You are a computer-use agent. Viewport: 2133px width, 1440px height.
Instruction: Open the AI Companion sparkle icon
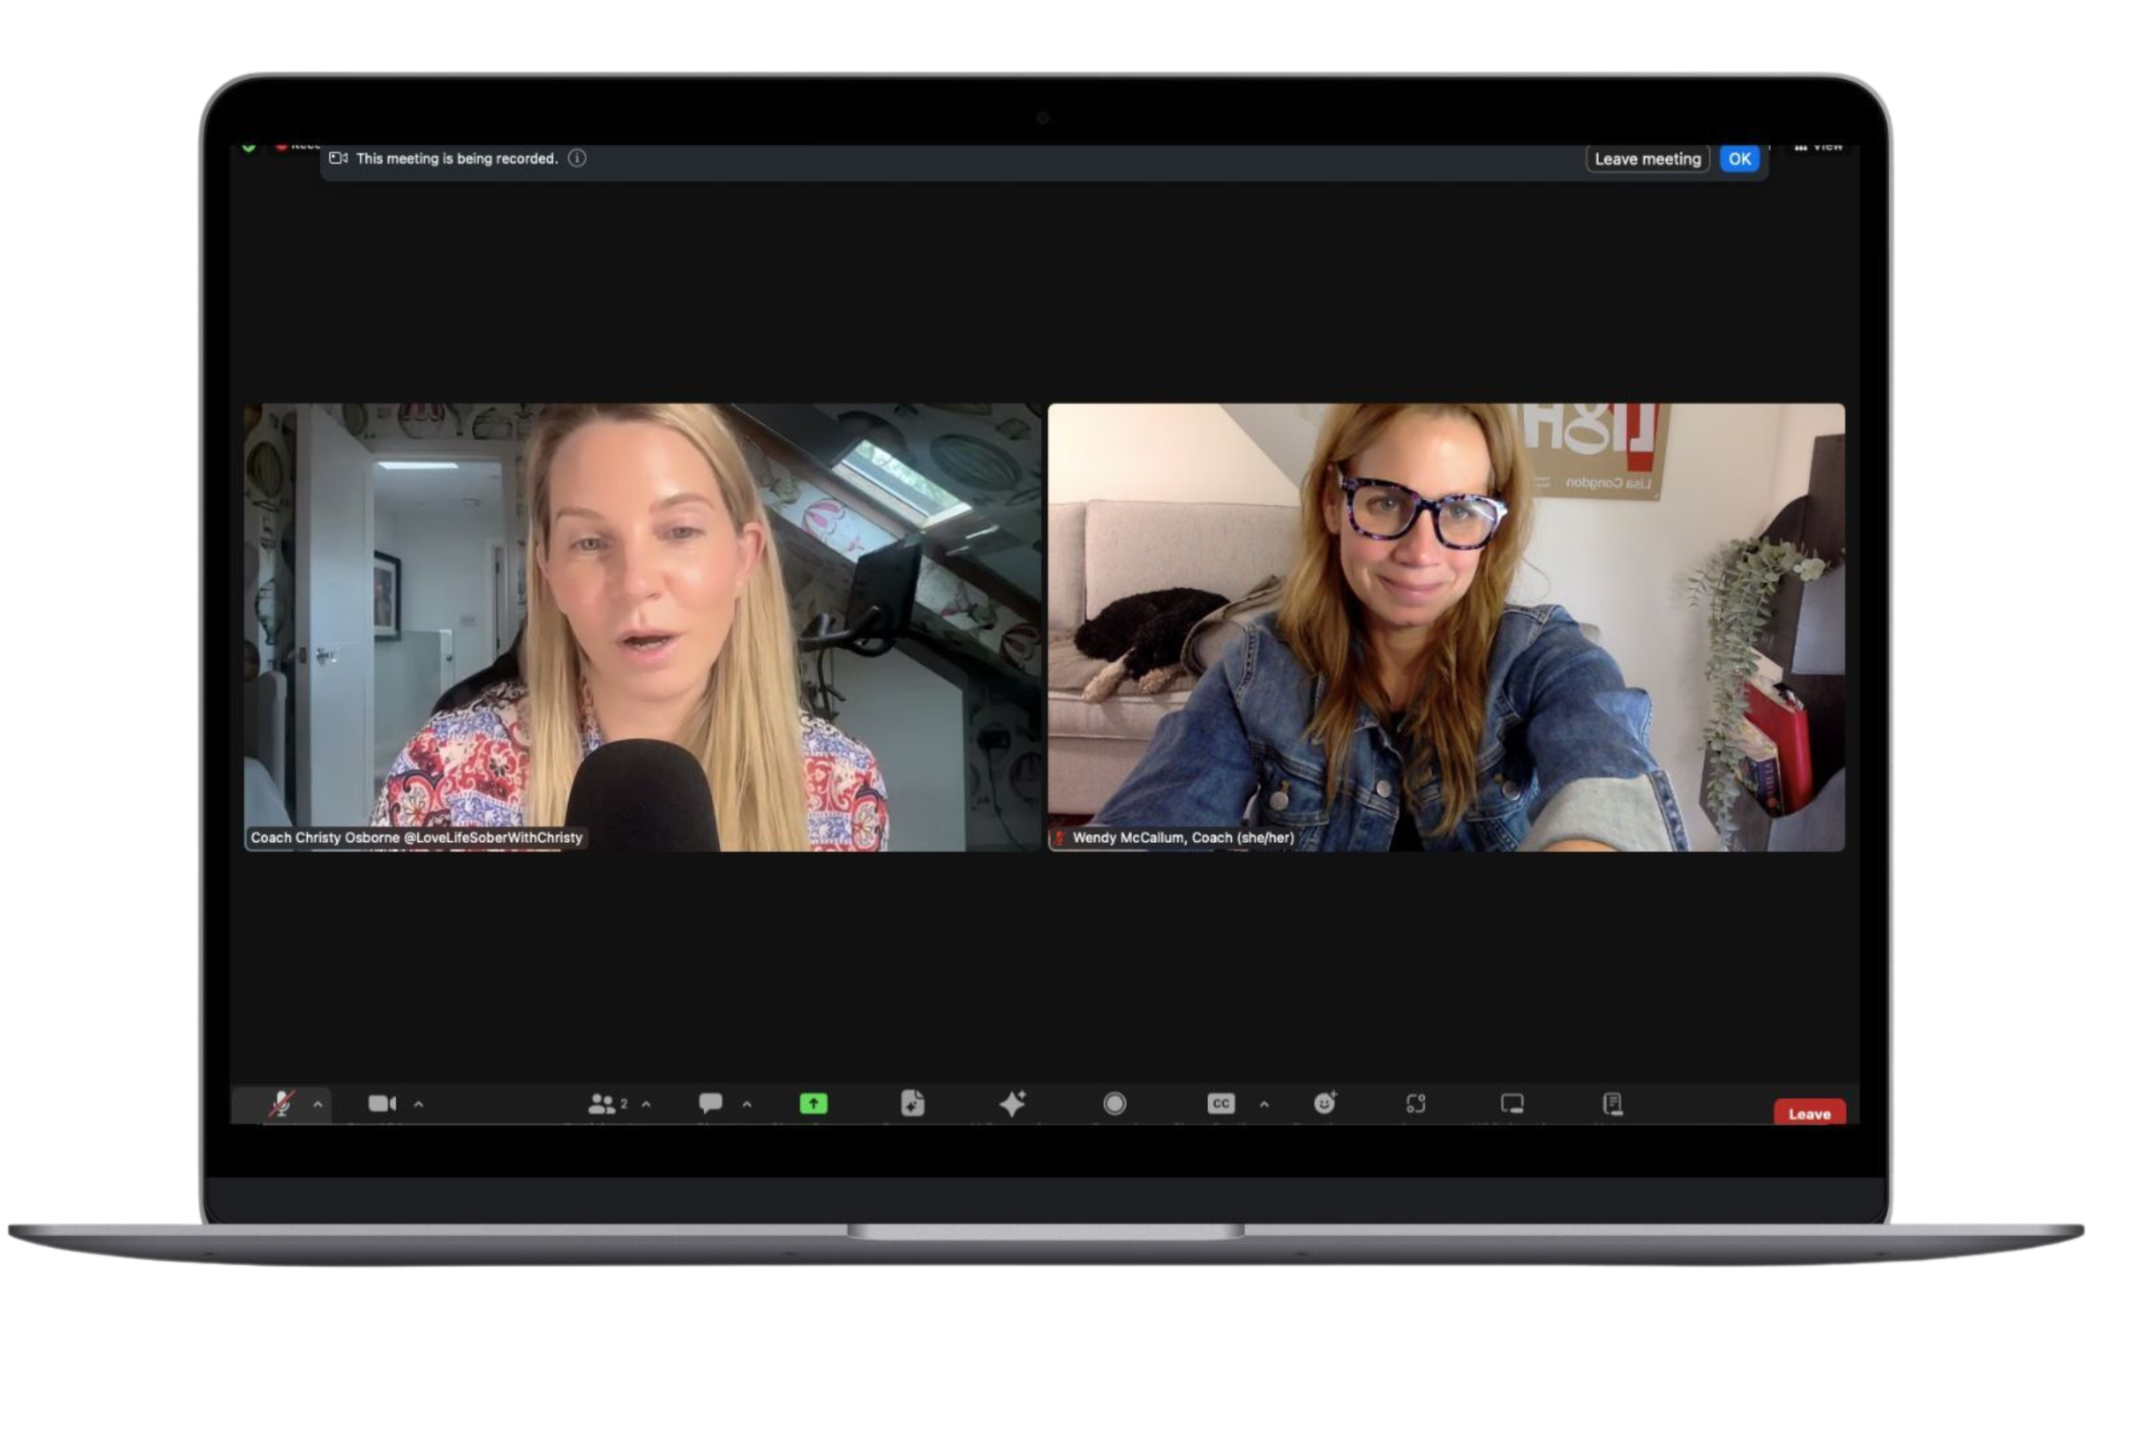(1012, 1104)
